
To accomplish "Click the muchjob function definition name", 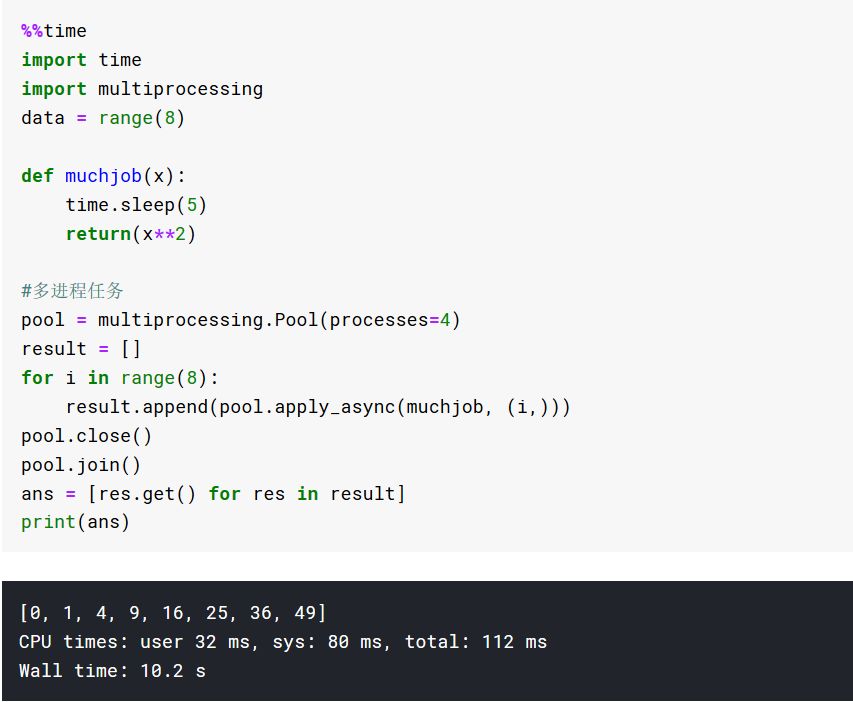I will tap(103, 176).
